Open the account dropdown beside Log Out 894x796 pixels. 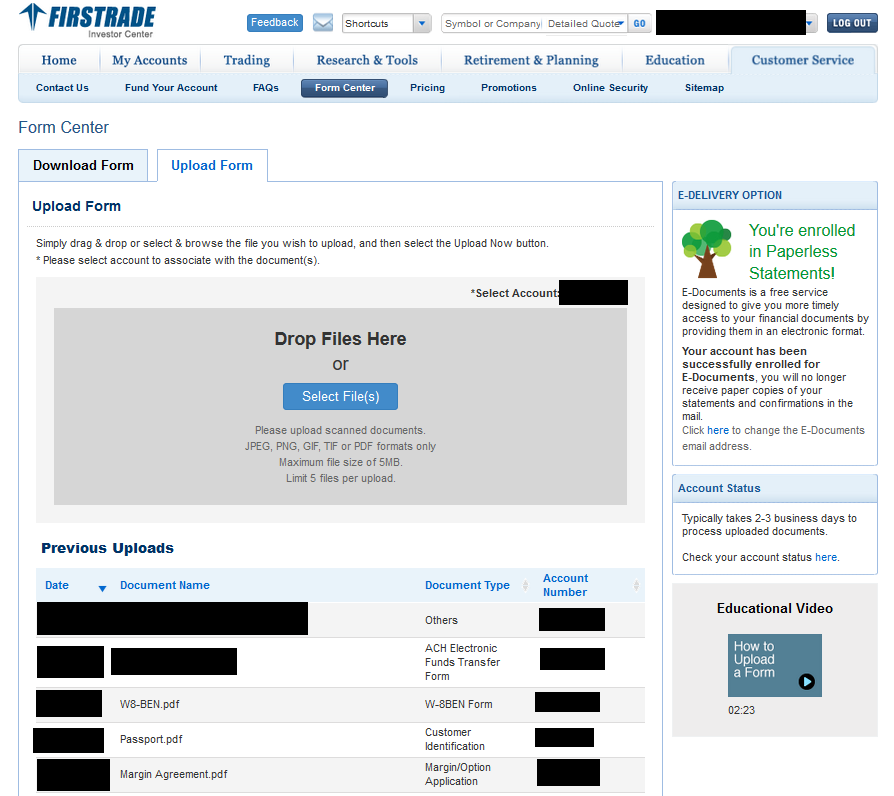click(810, 23)
